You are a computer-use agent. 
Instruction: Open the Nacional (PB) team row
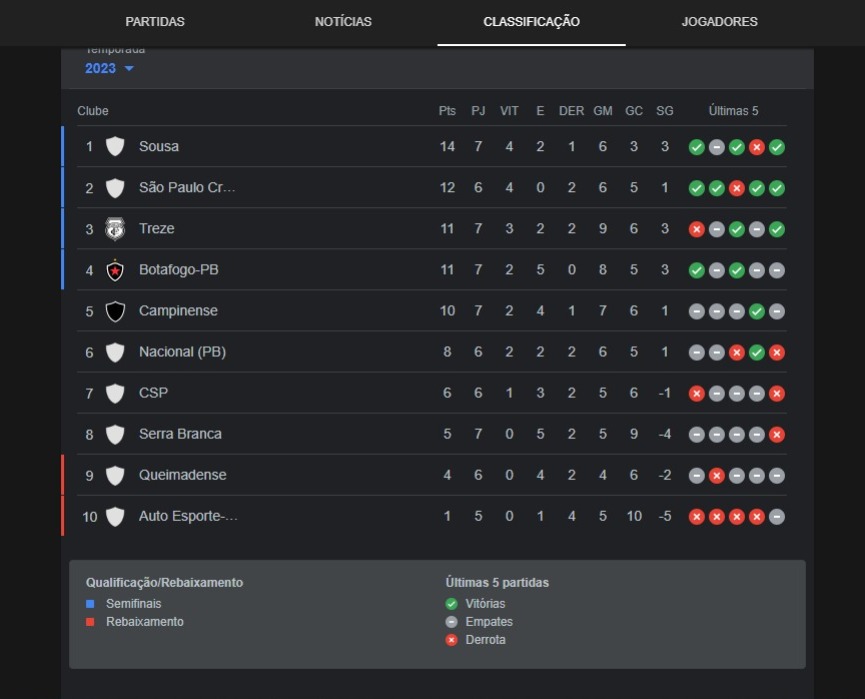(432, 352)
